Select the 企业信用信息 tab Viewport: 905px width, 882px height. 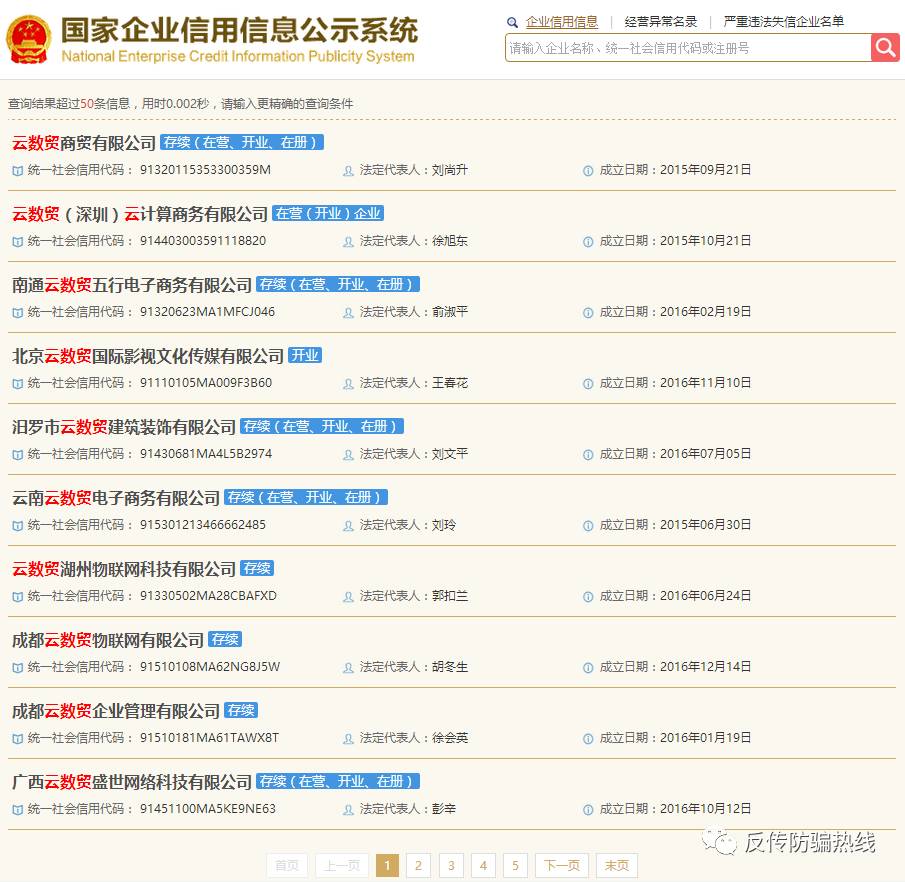[562, 22]
